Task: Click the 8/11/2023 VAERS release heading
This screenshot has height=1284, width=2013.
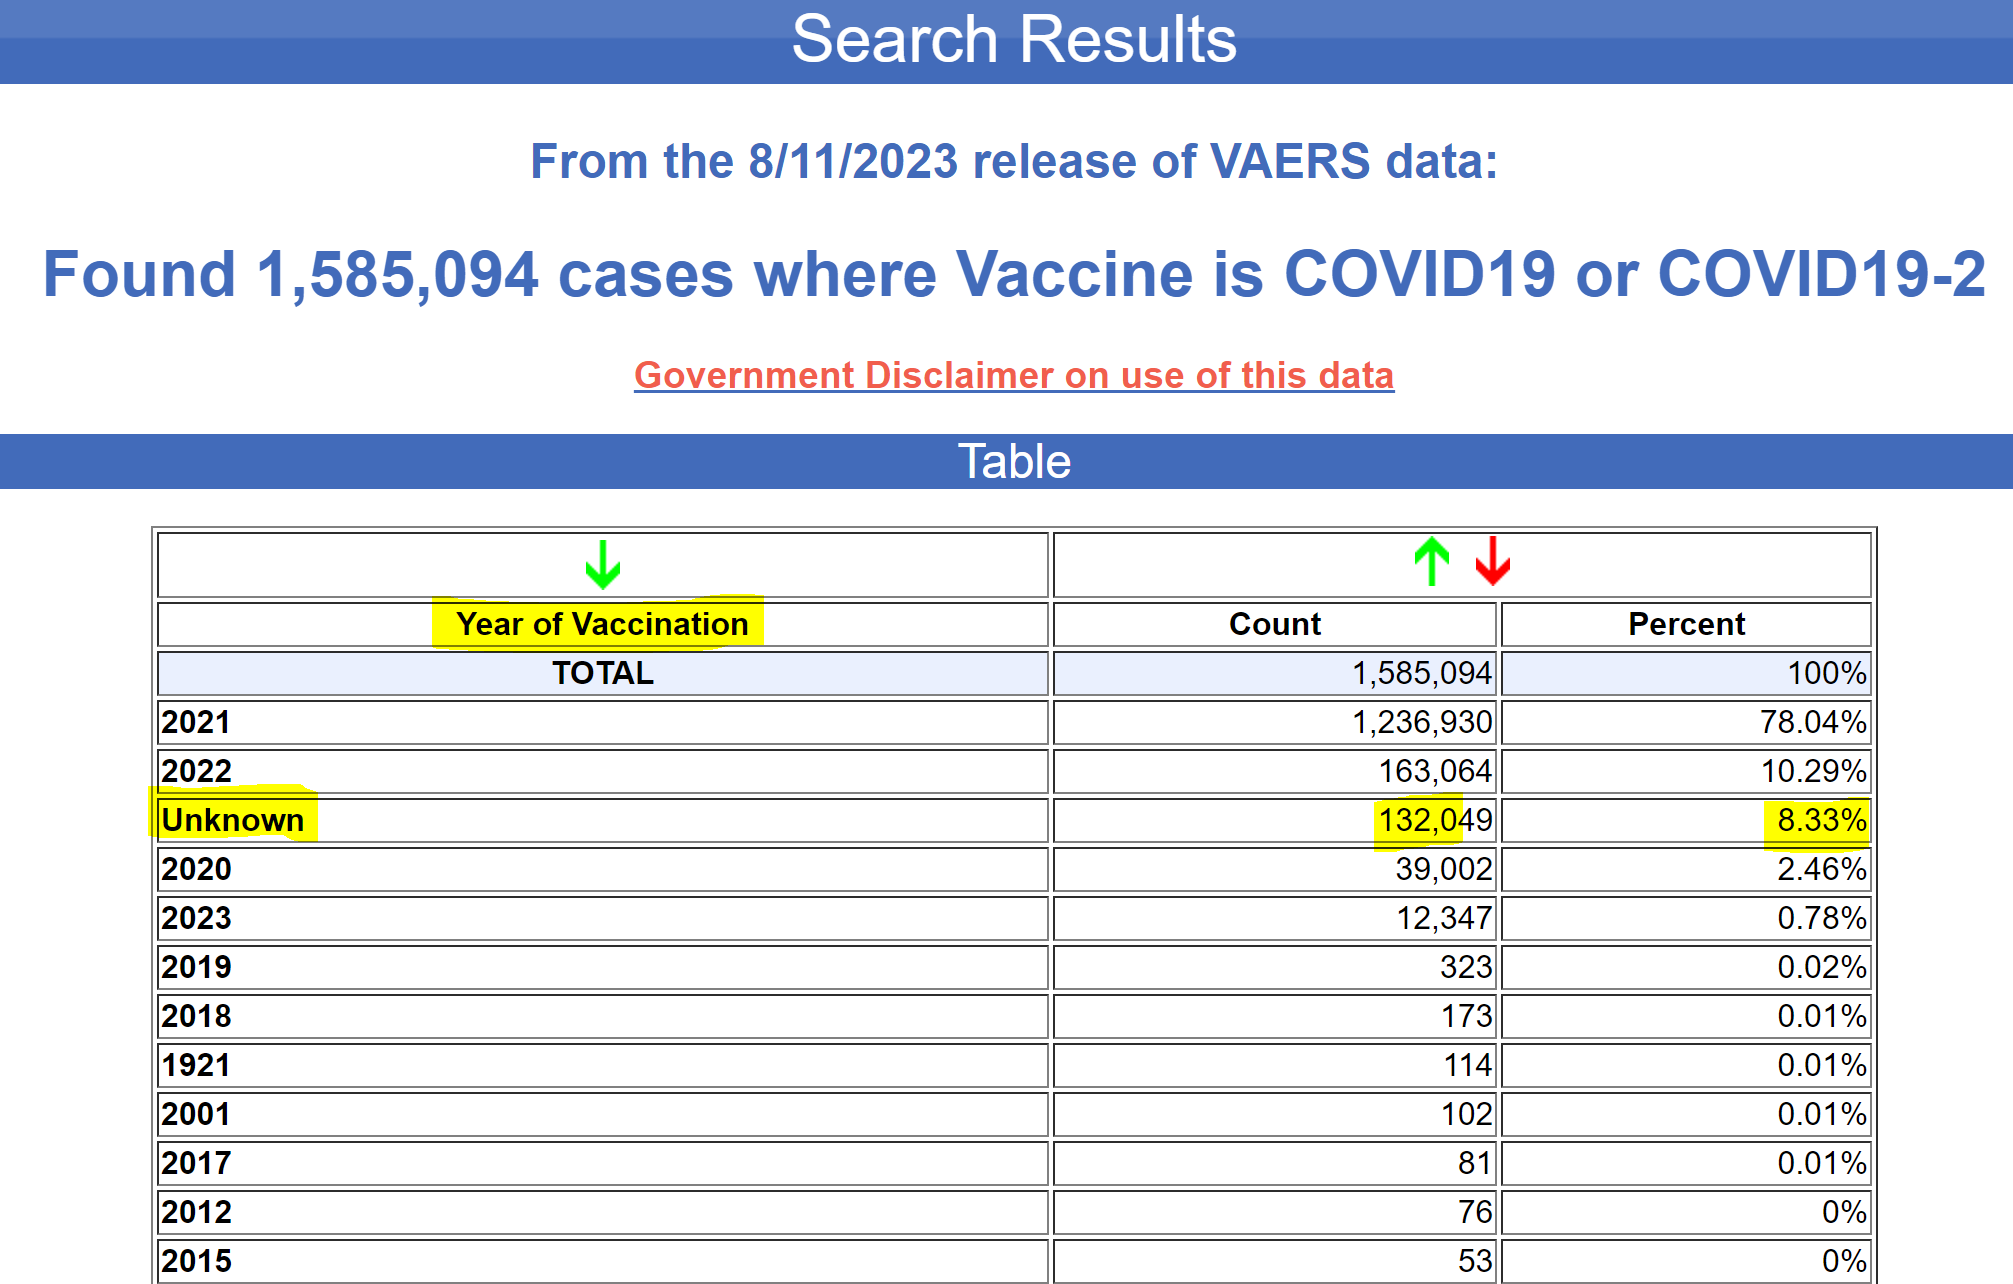Action: pos(1014,161)
